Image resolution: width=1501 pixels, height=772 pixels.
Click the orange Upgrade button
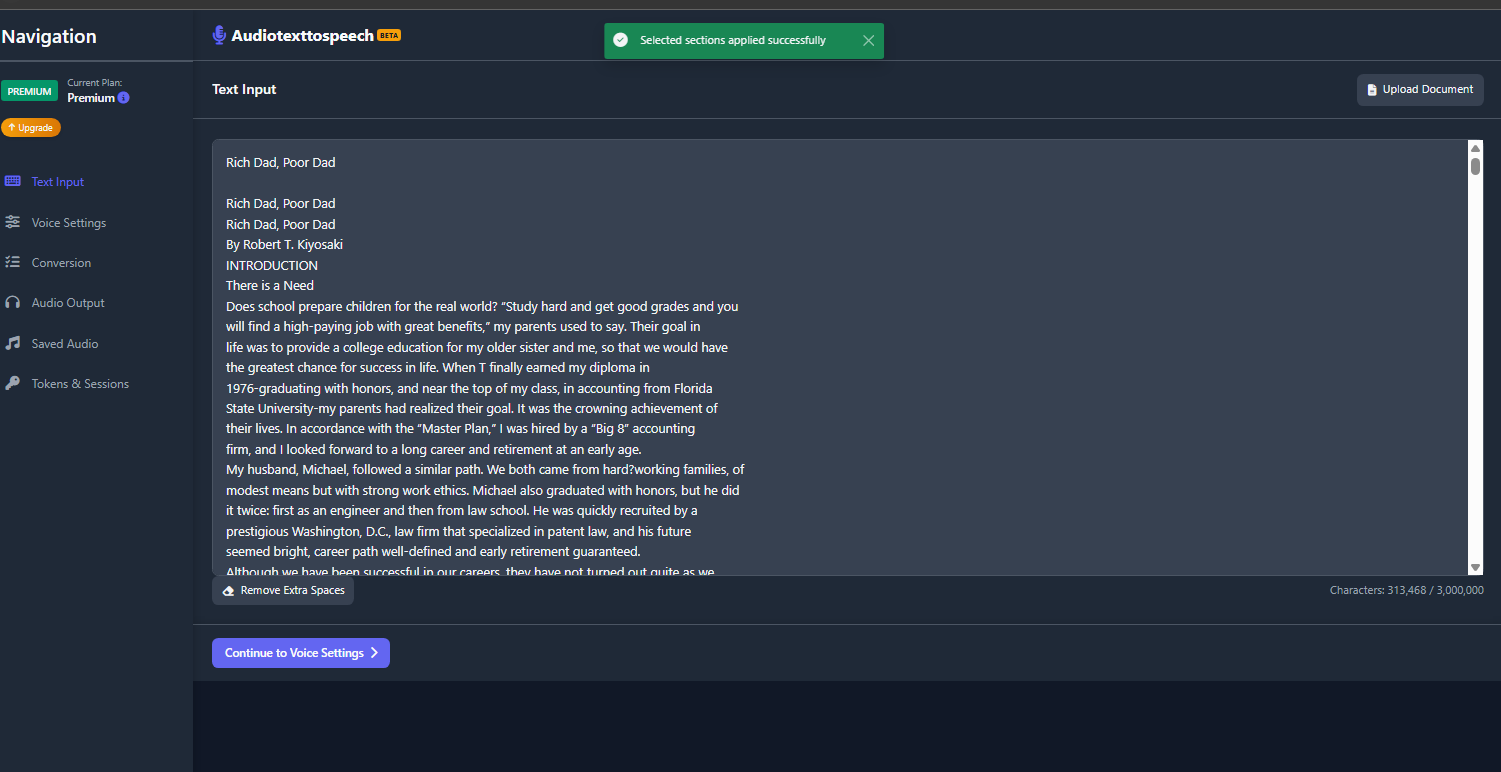[31, 128]
